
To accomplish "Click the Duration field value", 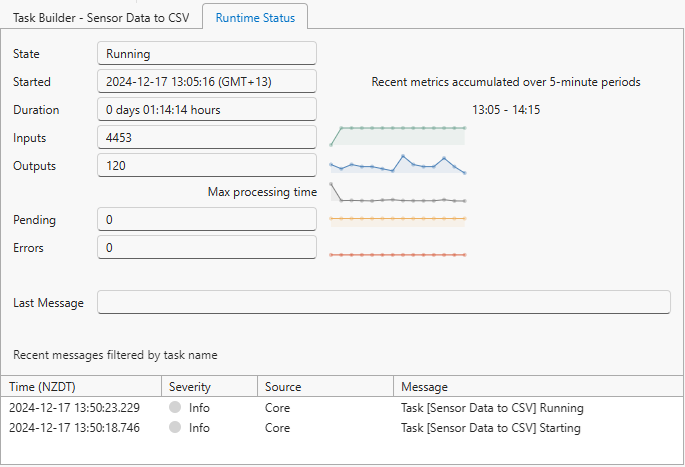I will click(207, 109).
